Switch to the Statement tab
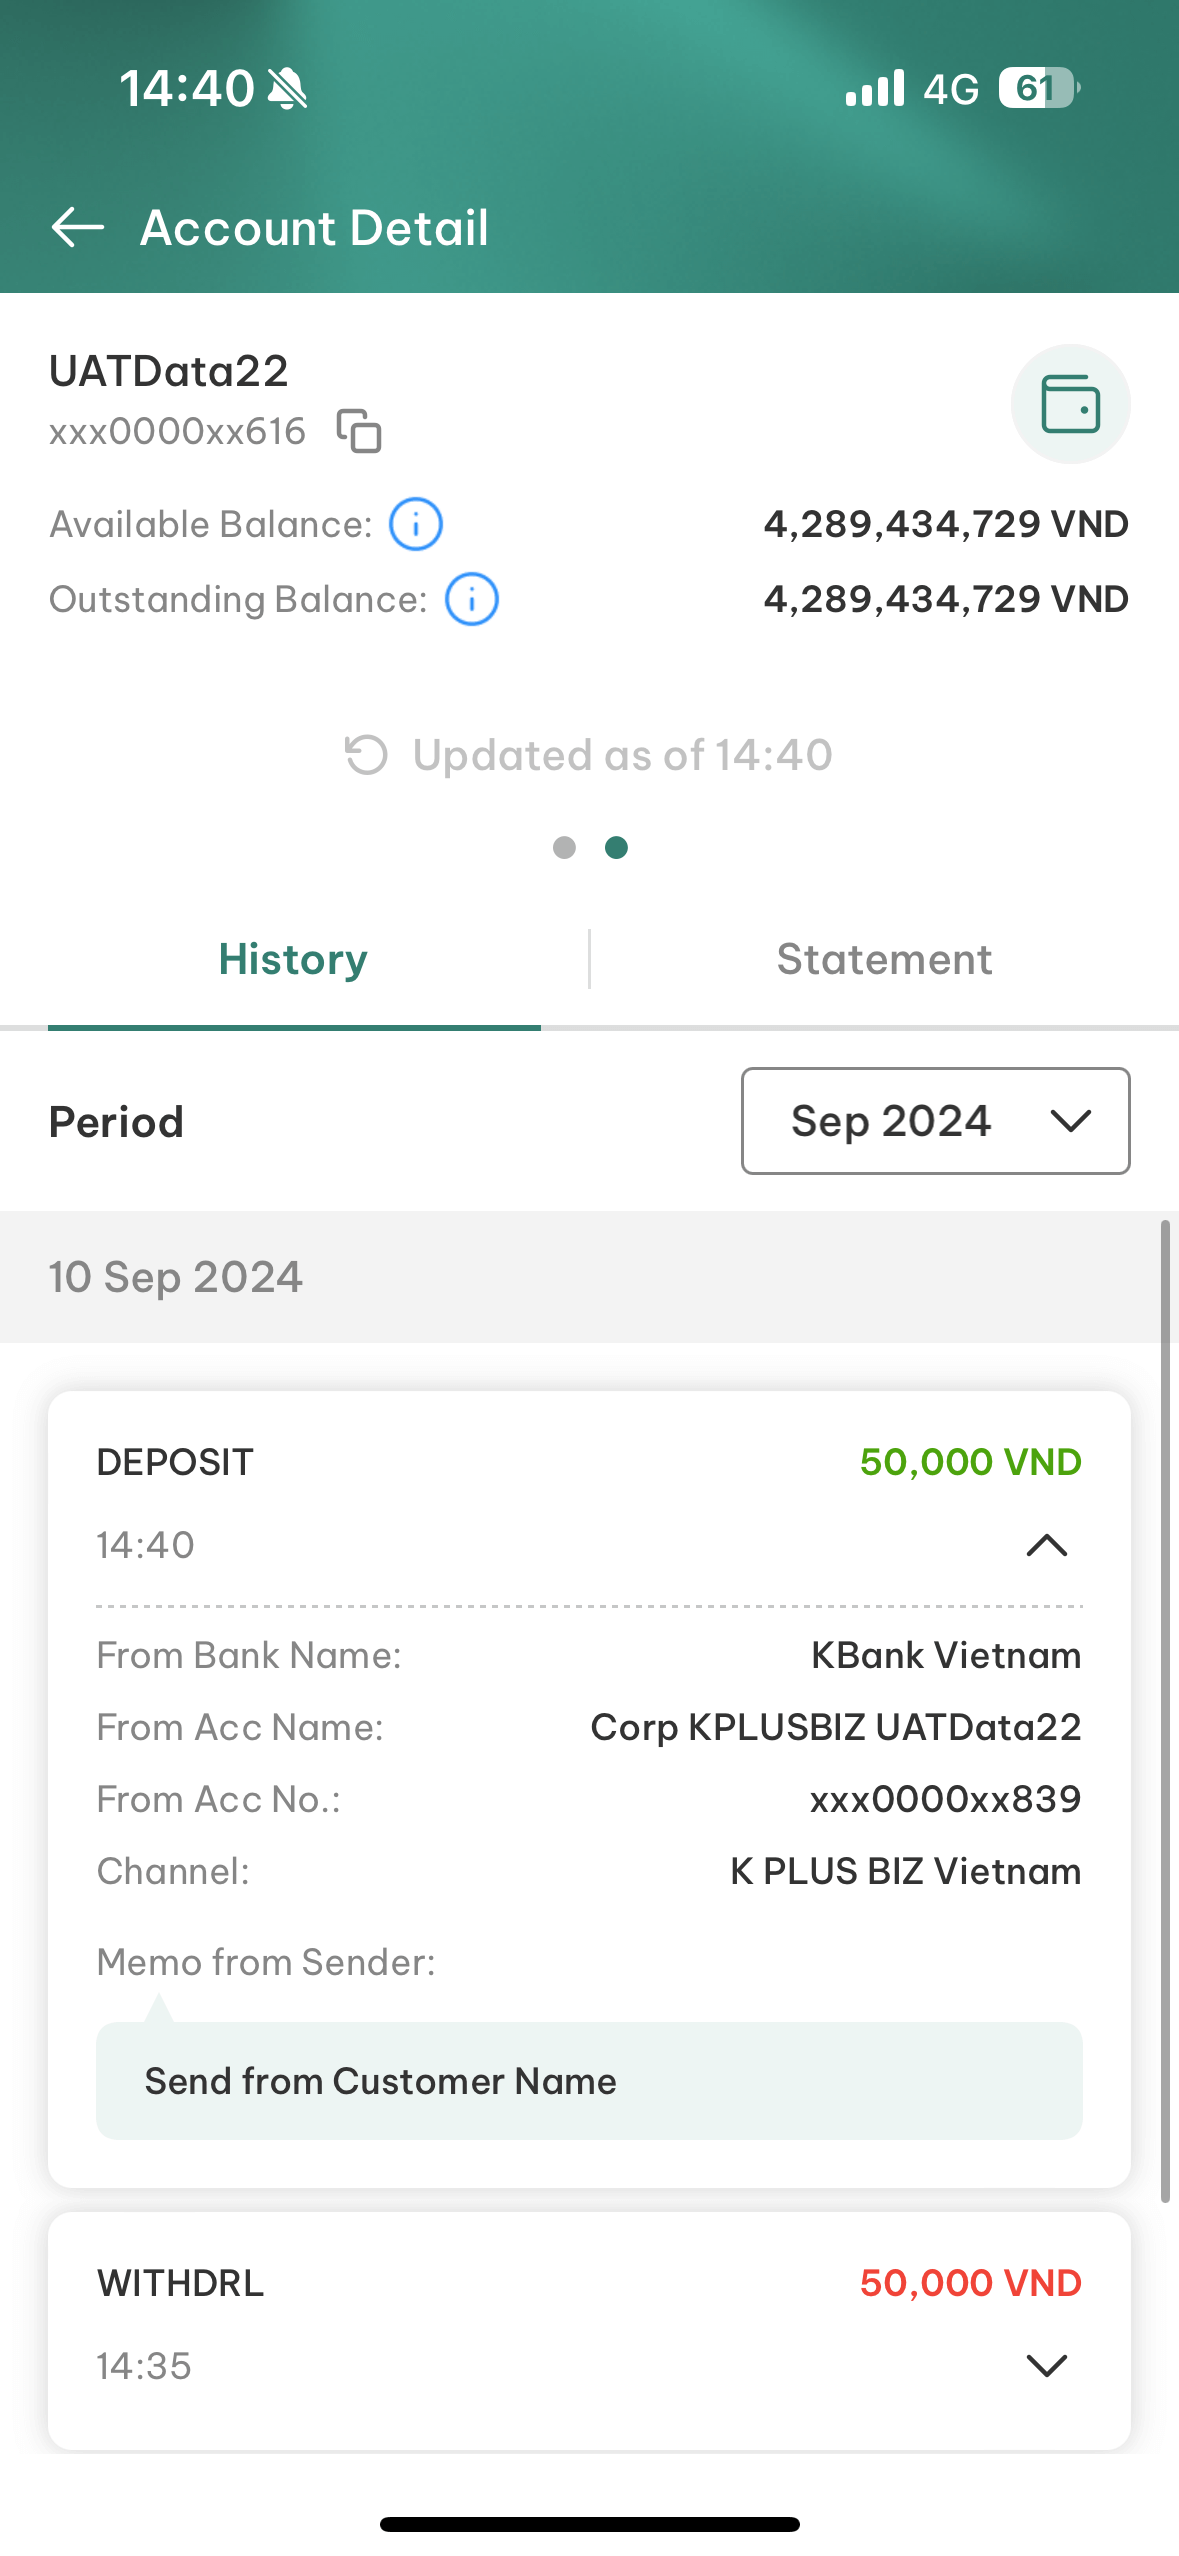 (885, 959)
